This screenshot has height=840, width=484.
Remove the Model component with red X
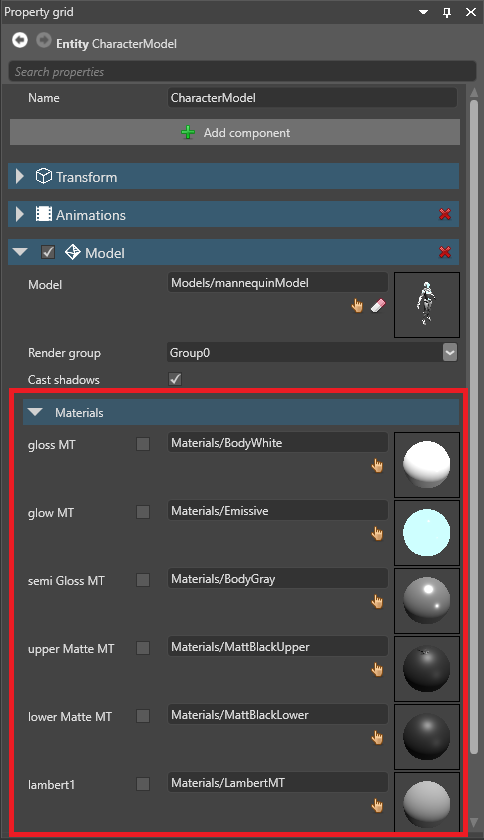point(445,252)
